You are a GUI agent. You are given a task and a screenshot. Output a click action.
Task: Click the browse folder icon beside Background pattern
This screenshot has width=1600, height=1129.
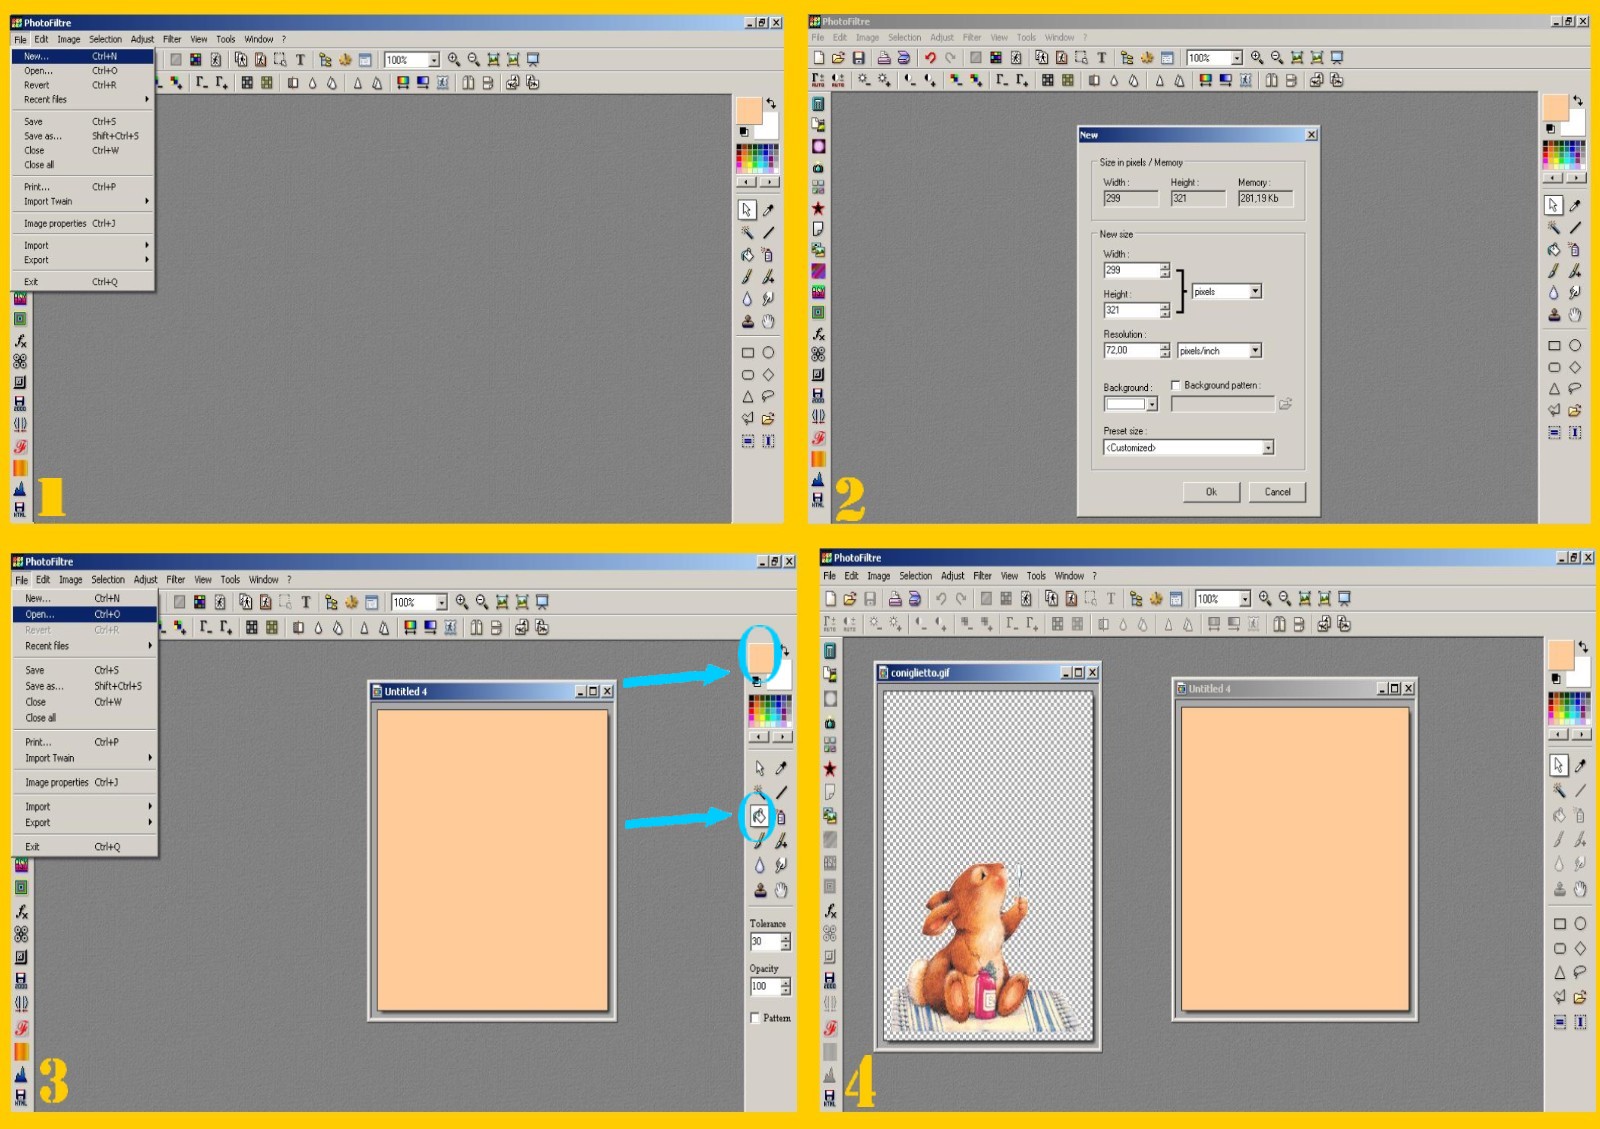click(1285, 404)
